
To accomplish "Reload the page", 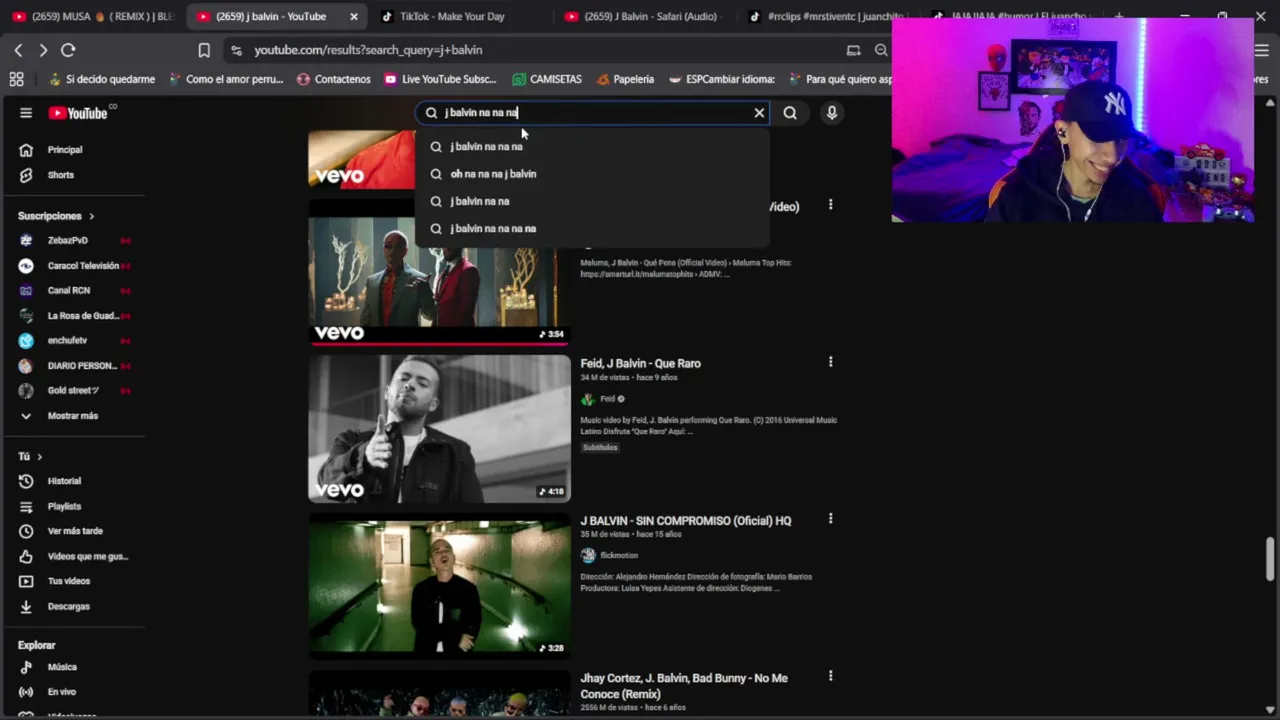I will click(68, 50).
